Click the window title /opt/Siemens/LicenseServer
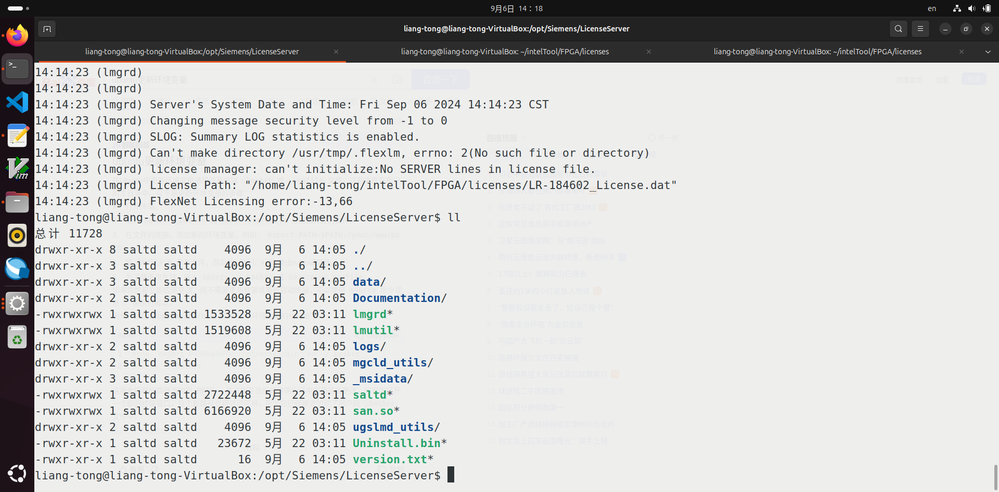 click(x=517, y=29)
